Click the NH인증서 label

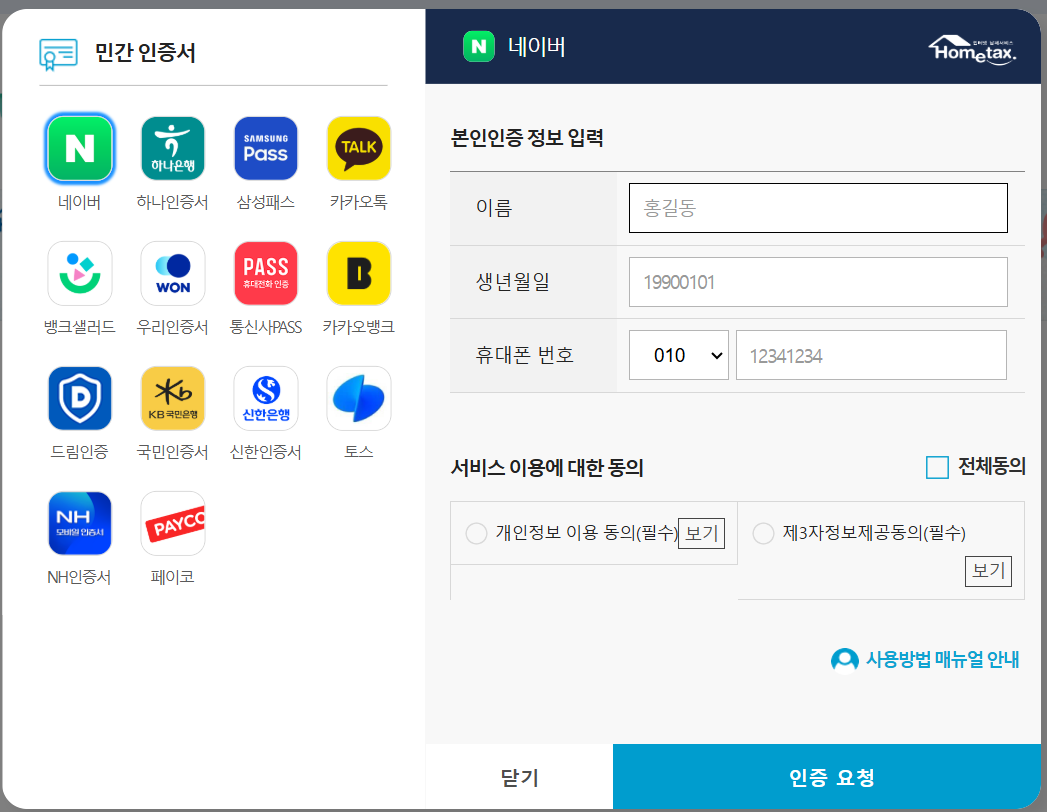[79, 577]
